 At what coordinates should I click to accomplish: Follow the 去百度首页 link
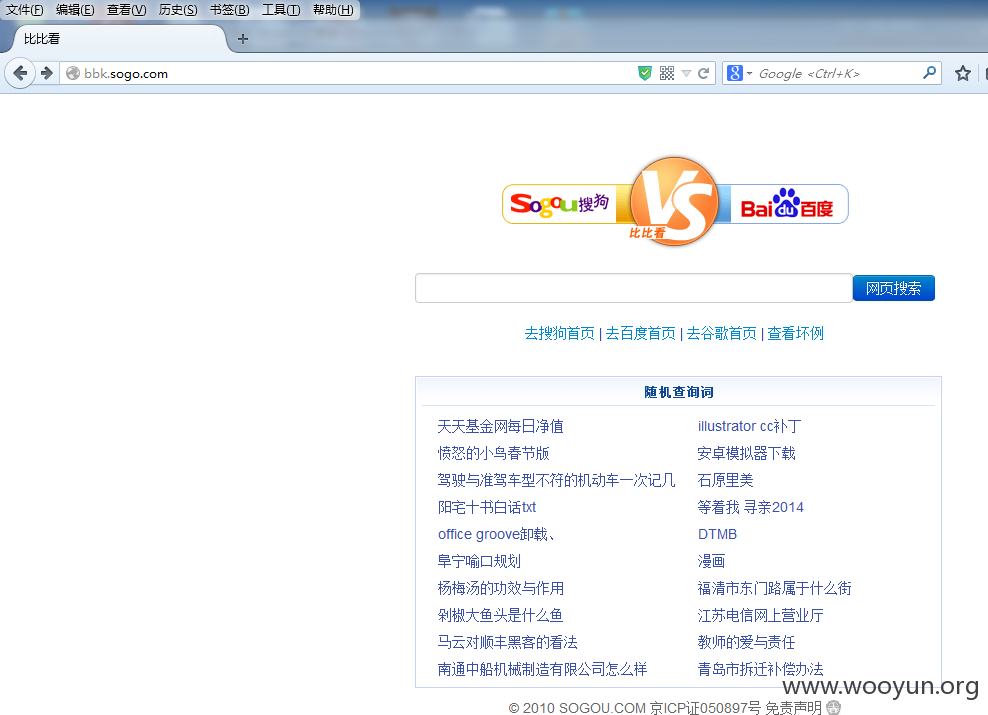640,333
